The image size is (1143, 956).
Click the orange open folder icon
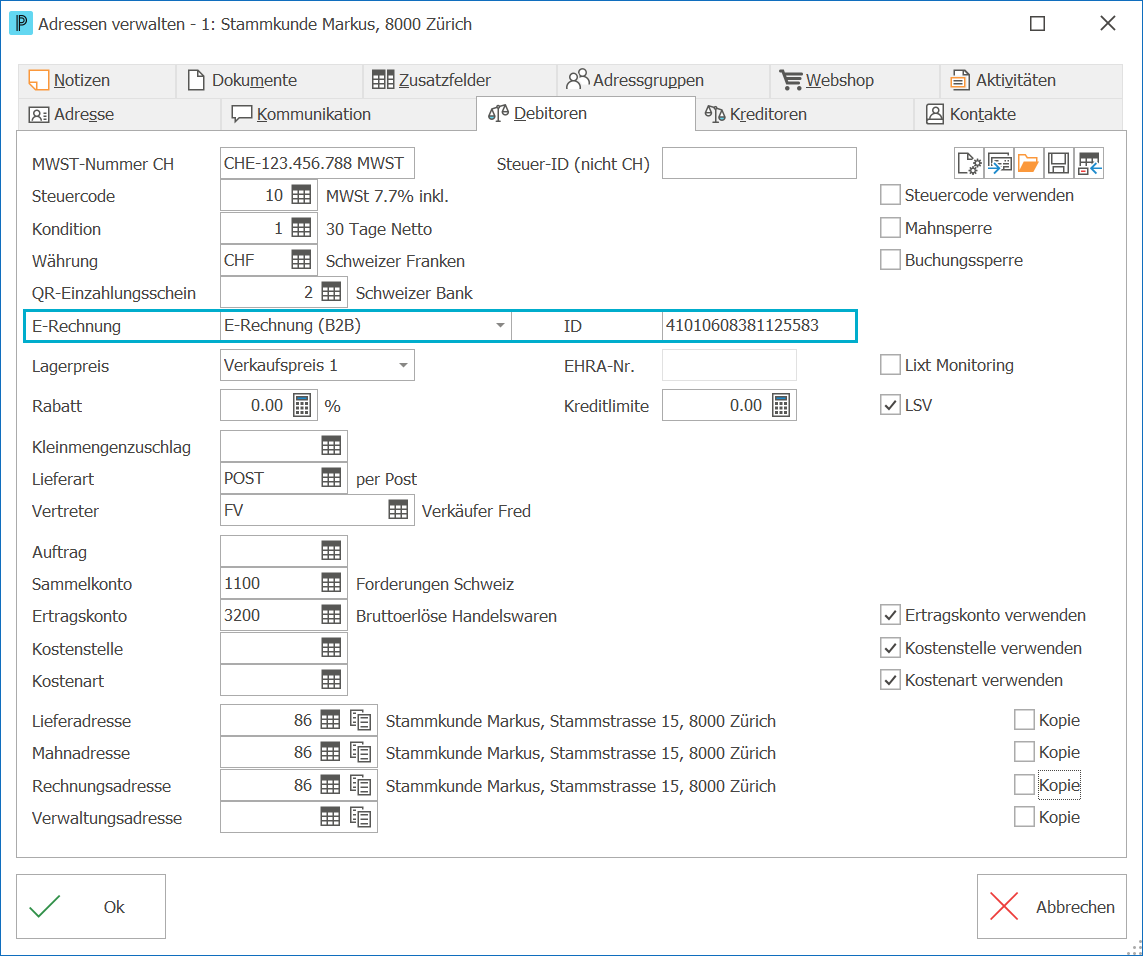coord(1029,163)
